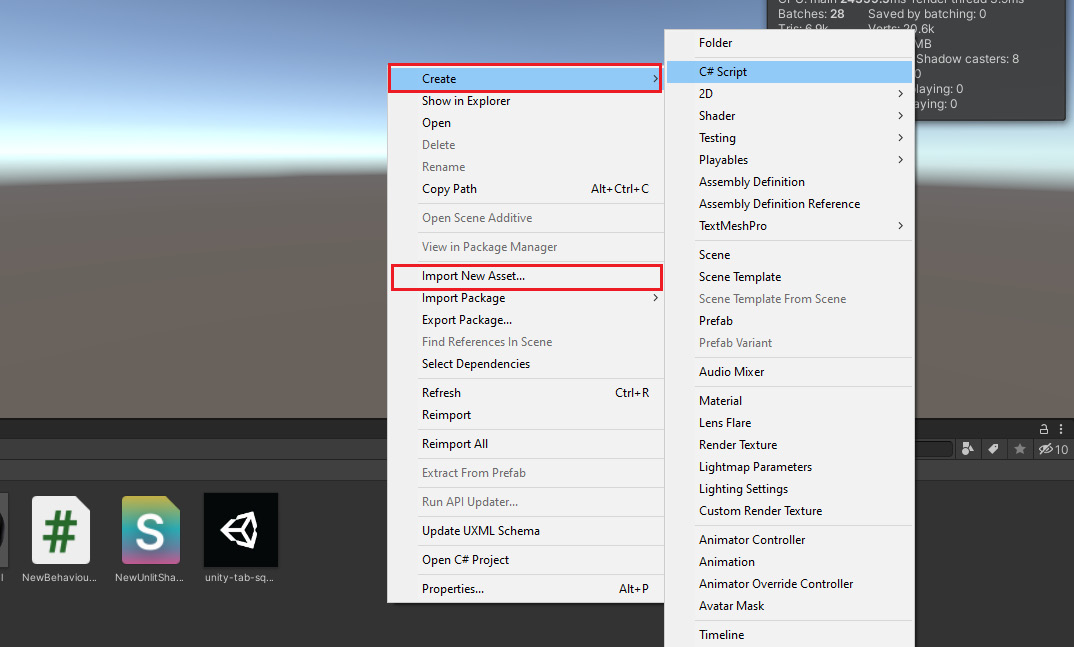Click the Rename menu entry
The width and height of the screenshot is (1074, 647).
tap(525, 166)
